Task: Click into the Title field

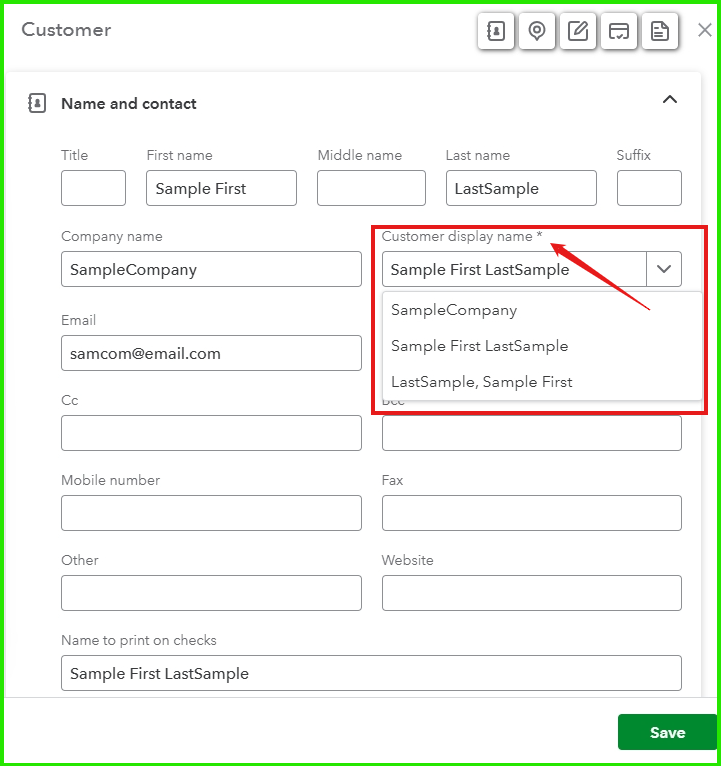Action: pos(93,188)
